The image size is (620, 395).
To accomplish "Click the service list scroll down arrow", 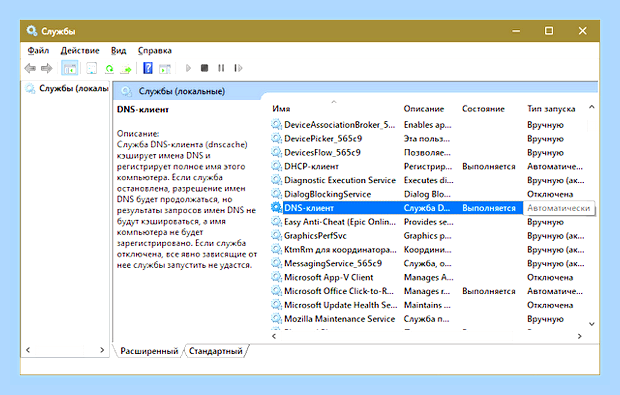I will click(592, 324).
